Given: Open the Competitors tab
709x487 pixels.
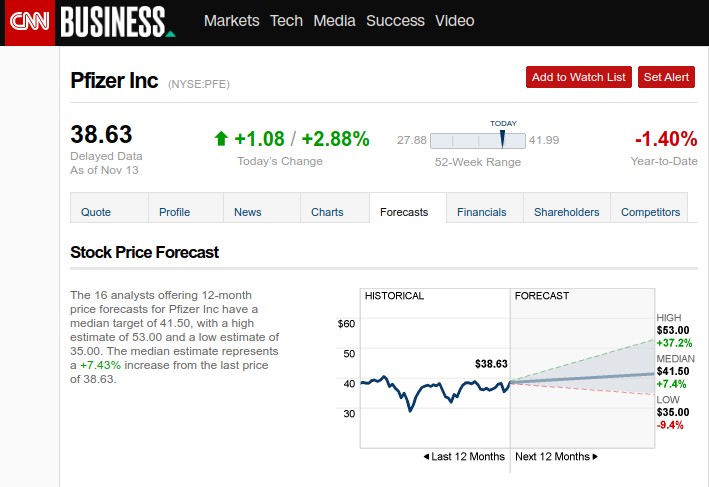Looking at the screenshot, I should tap(650, 212).
